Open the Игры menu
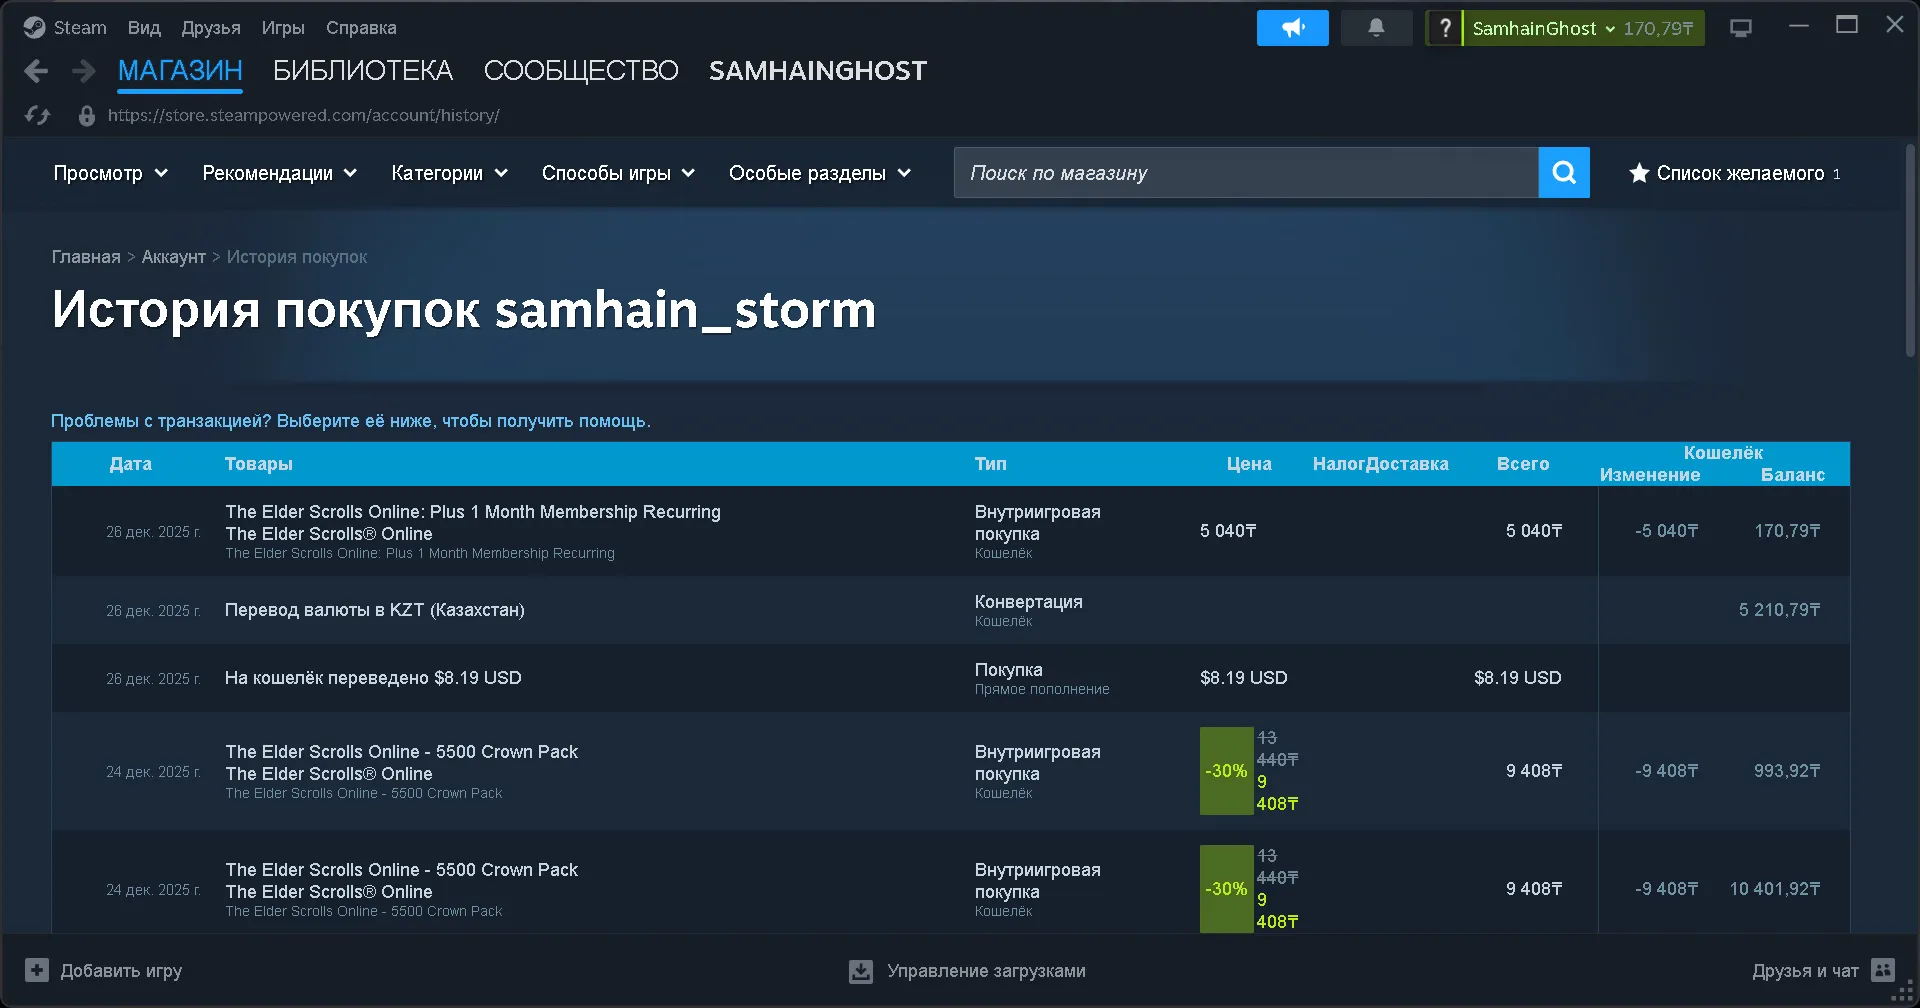 283,28
